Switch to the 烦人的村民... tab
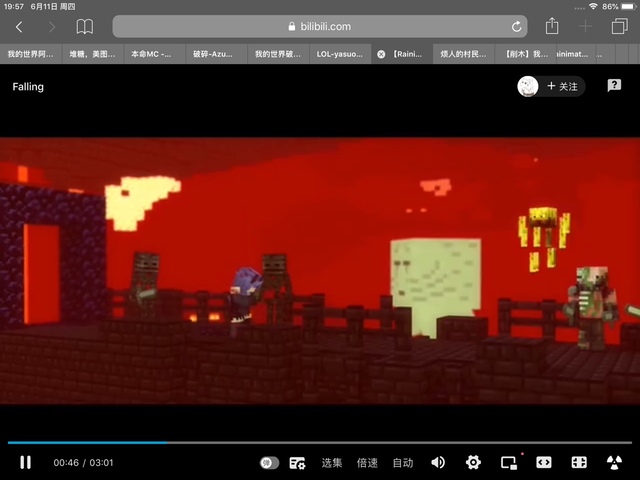 click(464, 54)
